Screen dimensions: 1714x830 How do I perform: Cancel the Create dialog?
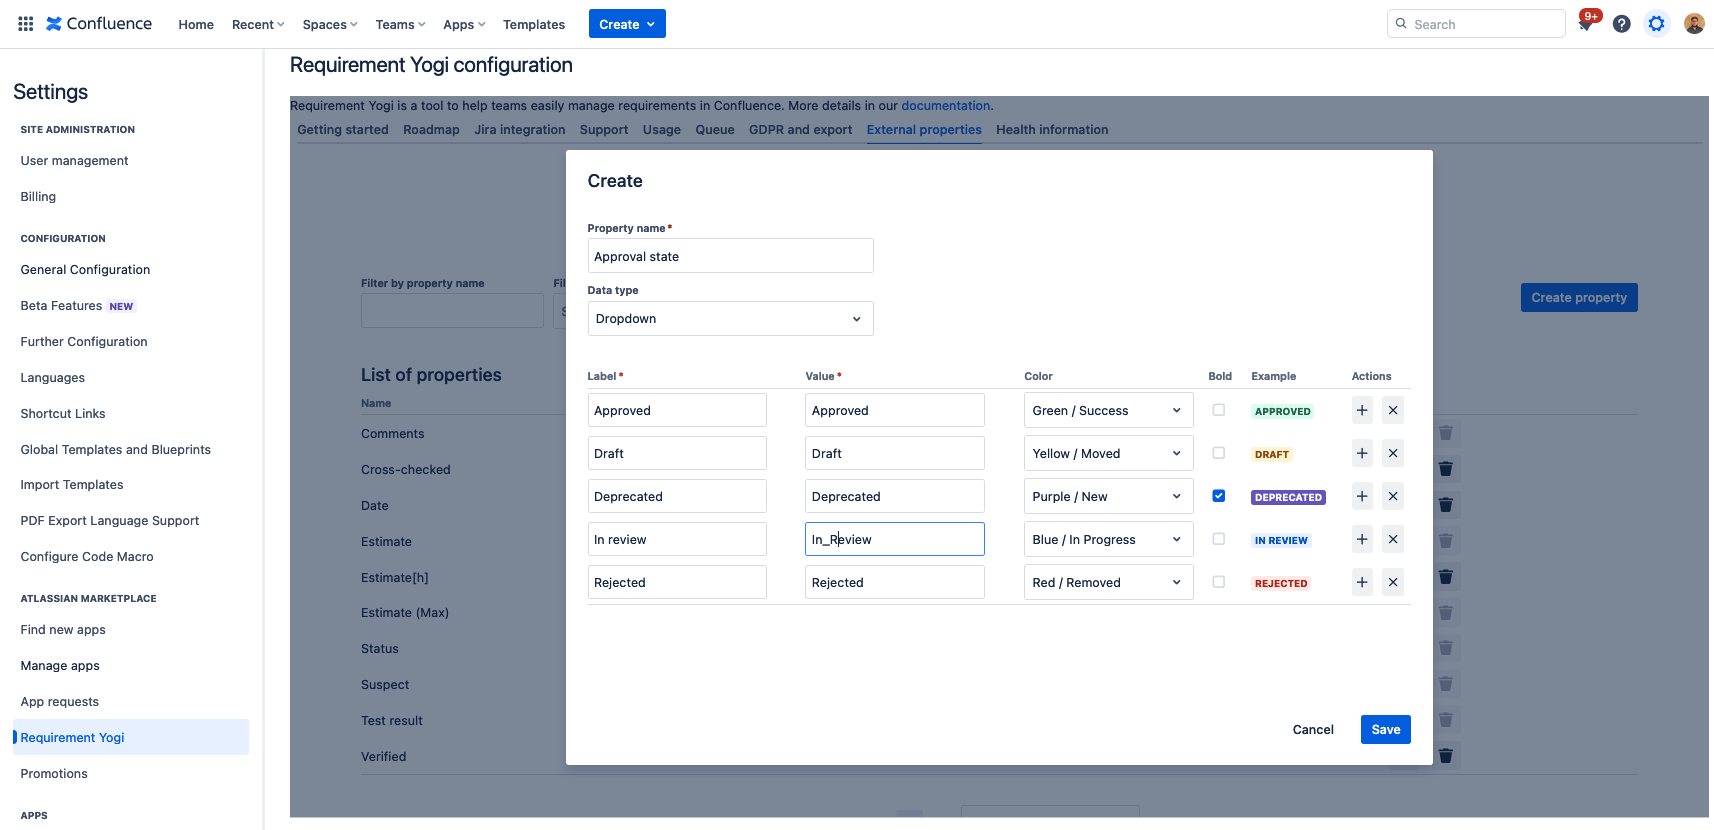tap(1312, 729)
